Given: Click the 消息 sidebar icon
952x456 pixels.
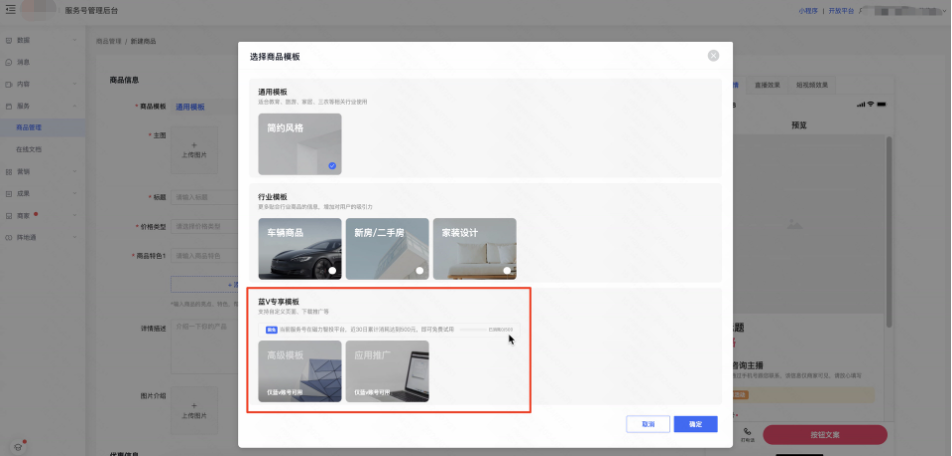Looking at the screenshot, I should pyautogui.click(x=8, y=62).
